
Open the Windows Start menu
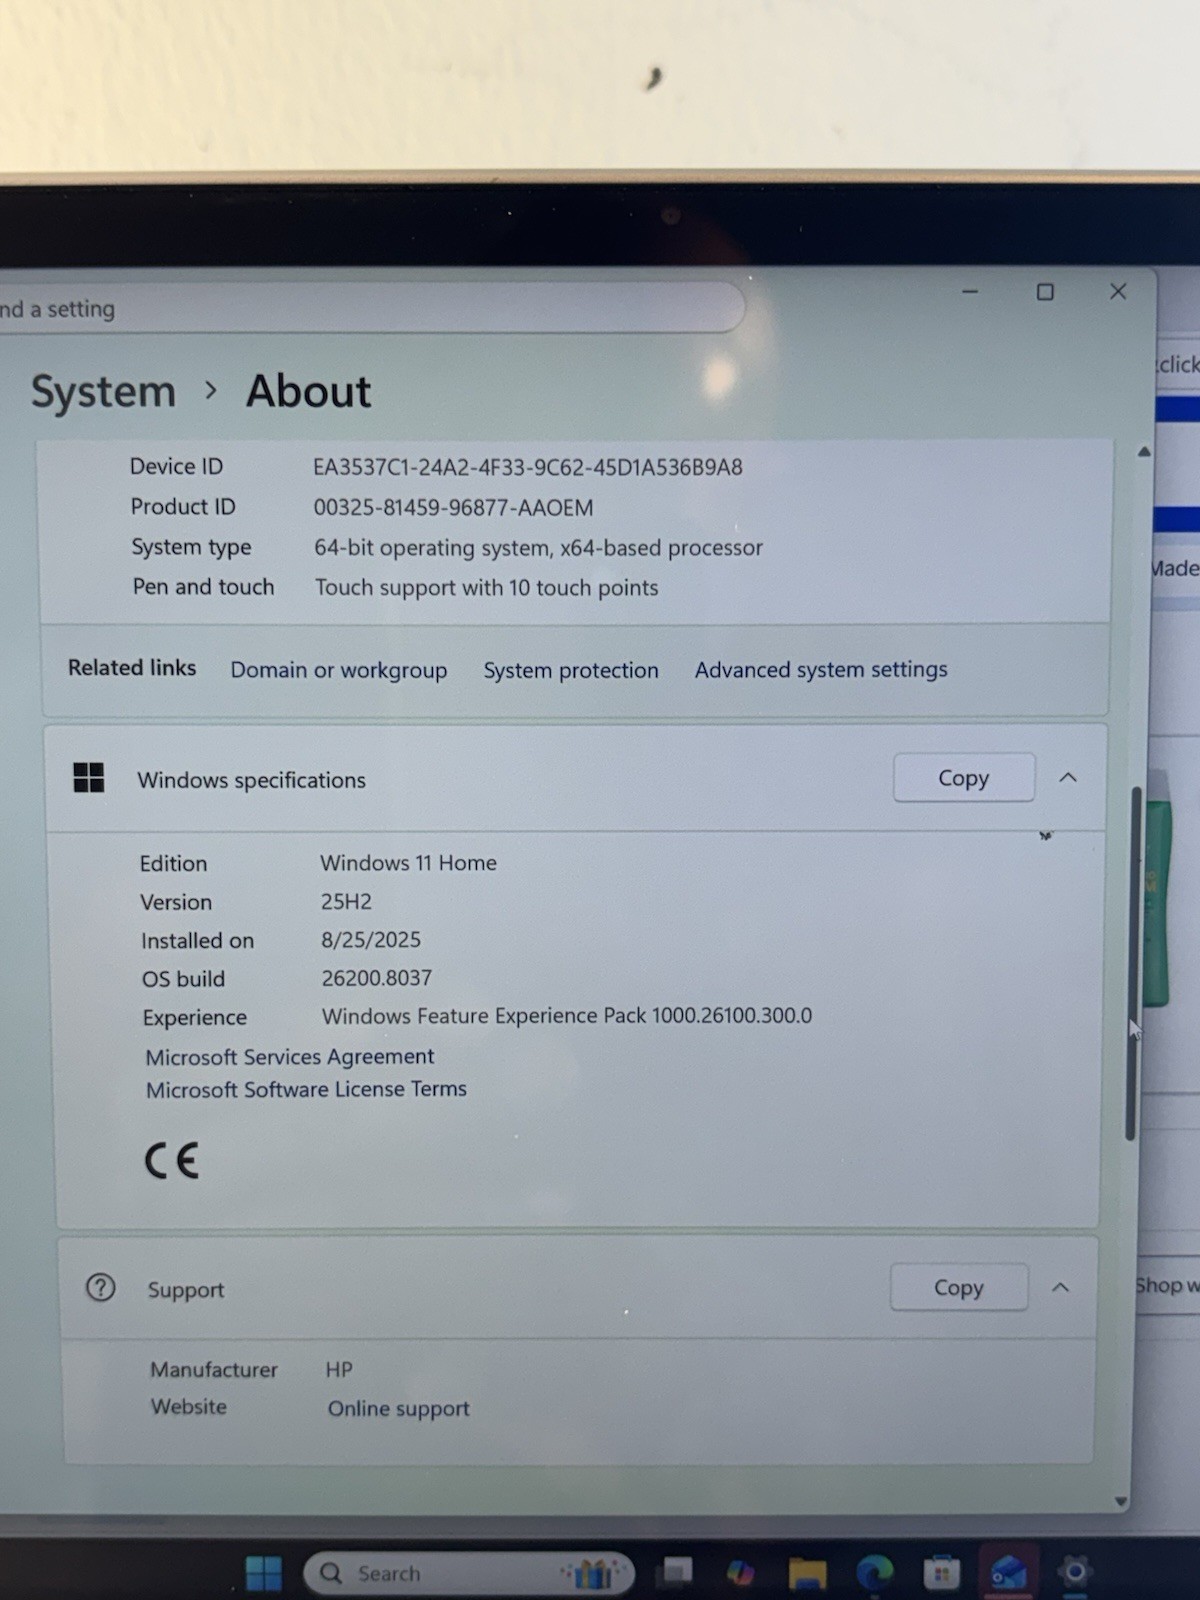pyautogui.click(x=264, y=1573)
